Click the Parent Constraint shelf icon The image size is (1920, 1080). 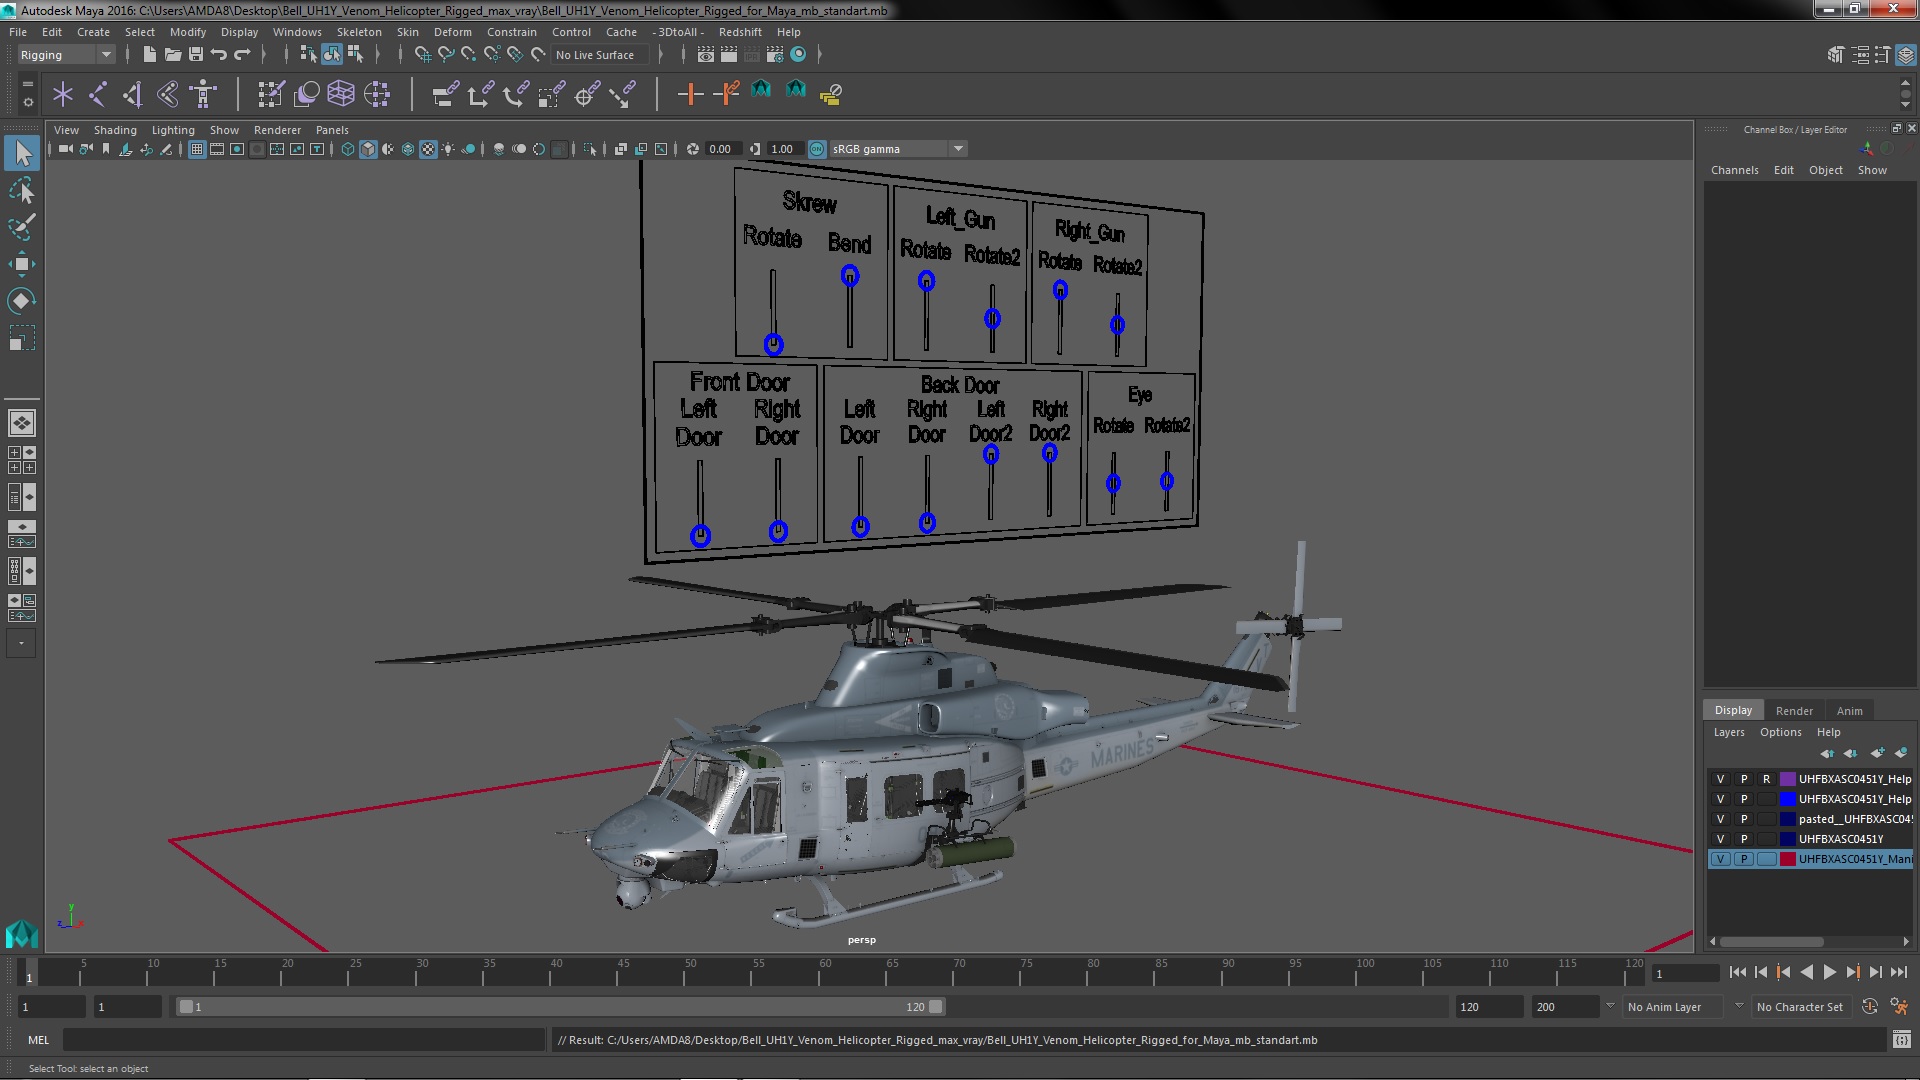(x=445, y=94)
